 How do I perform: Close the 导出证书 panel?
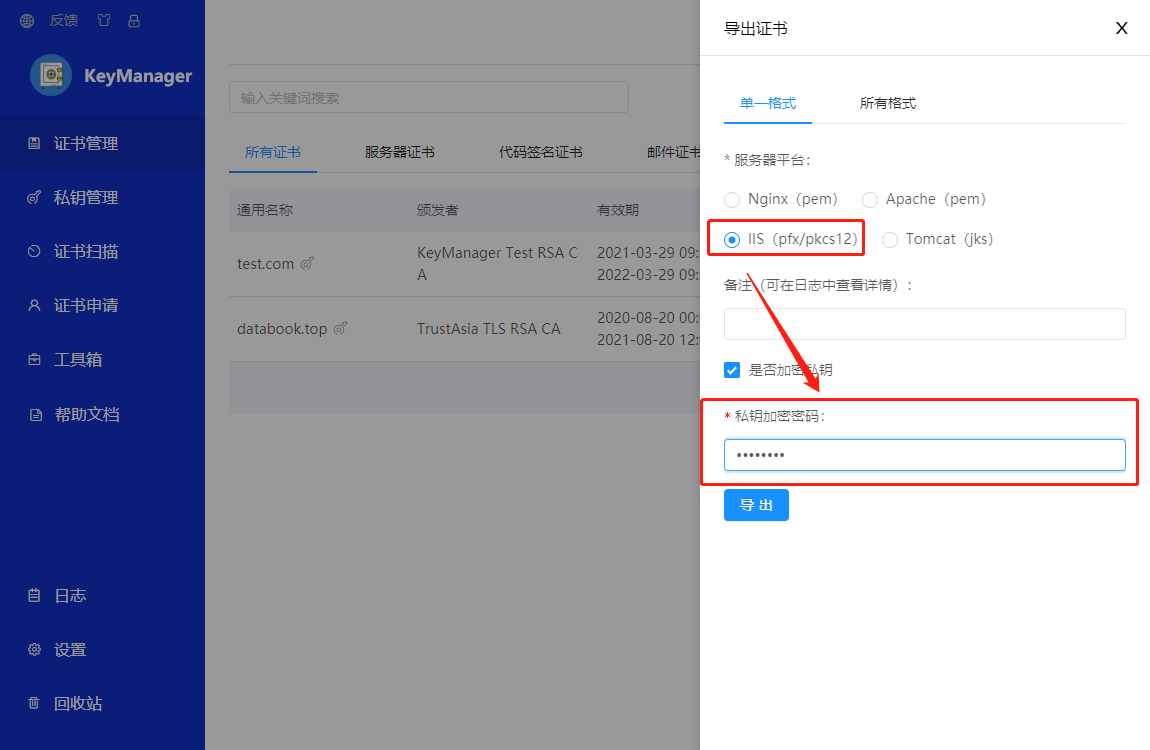(x=1121, y=28)
